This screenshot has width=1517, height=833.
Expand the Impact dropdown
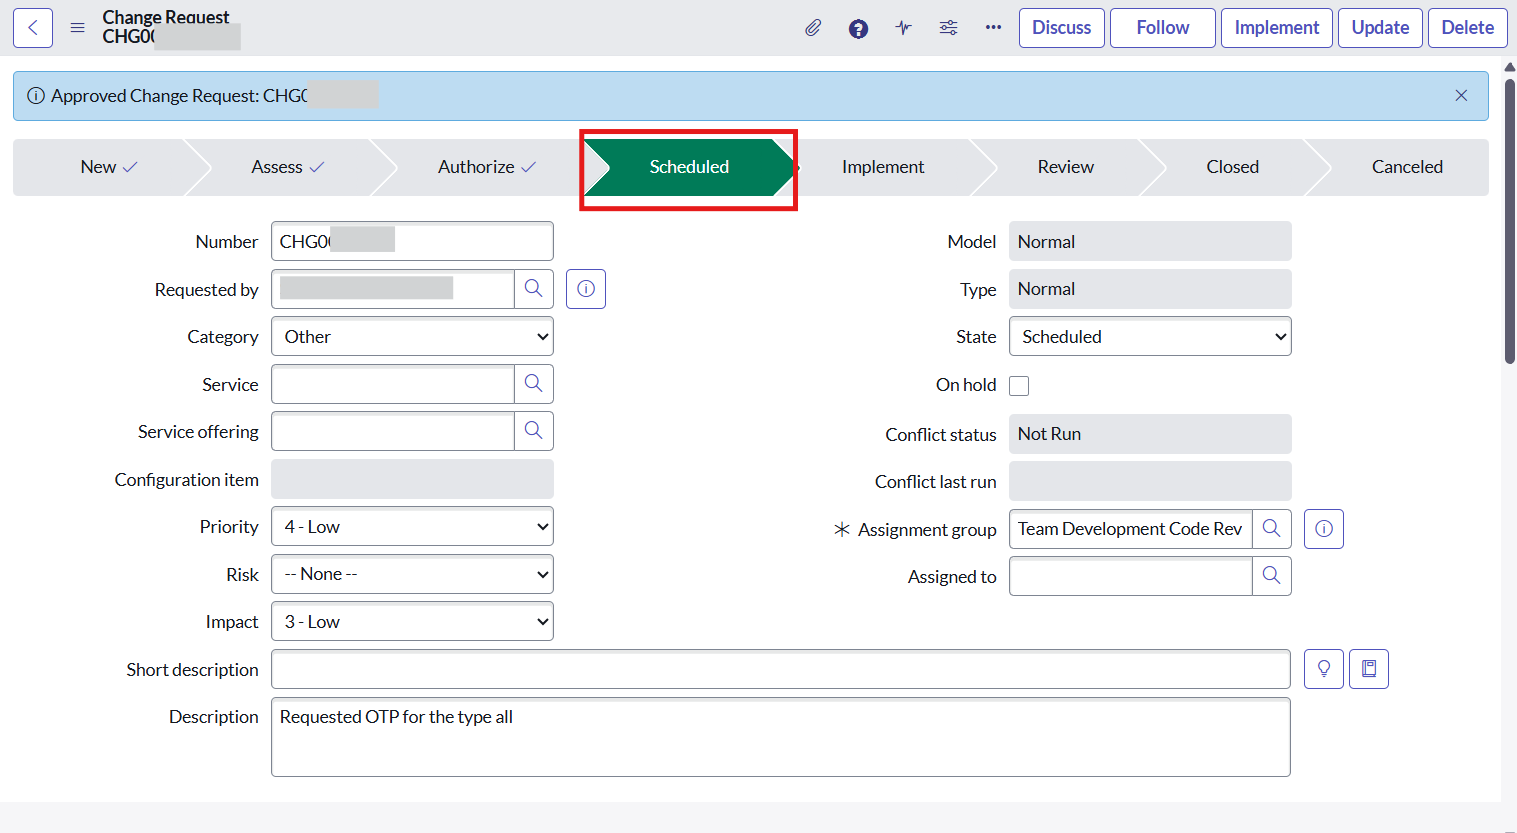click(x=412, y=622)
